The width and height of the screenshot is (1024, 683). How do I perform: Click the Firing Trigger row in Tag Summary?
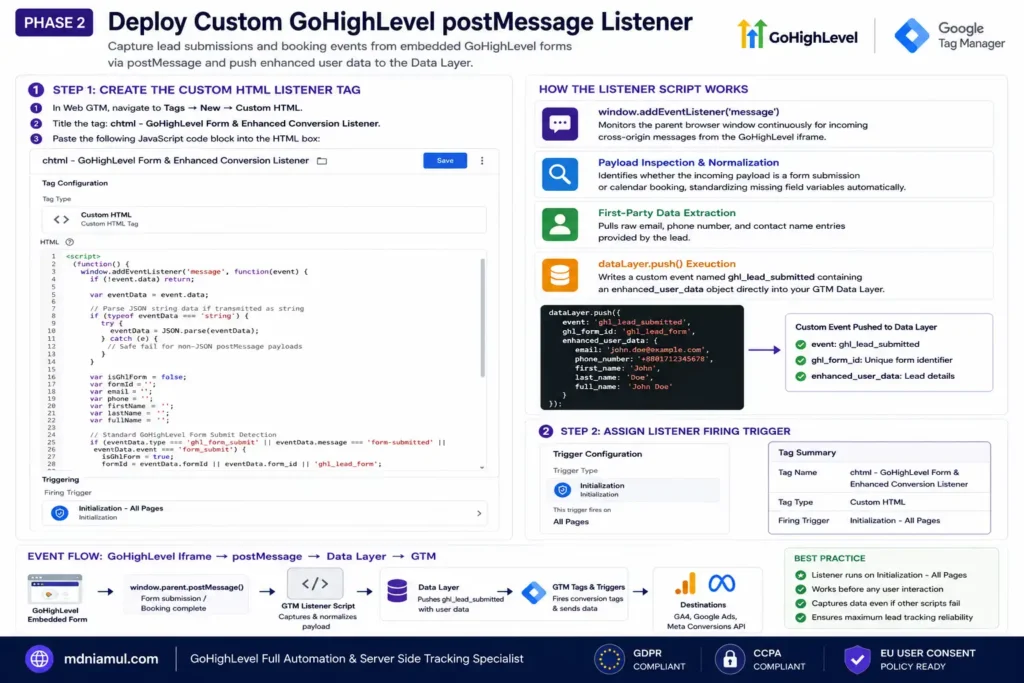[x=879, y=520]
